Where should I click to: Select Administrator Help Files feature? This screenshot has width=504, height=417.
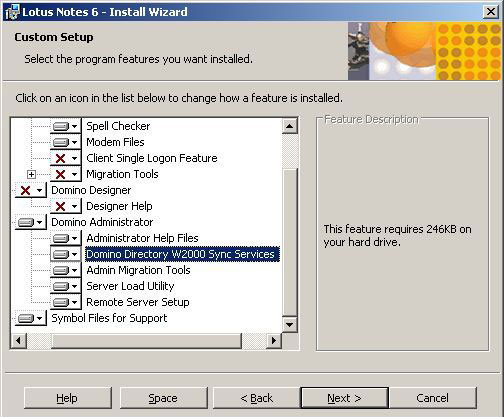142,238
